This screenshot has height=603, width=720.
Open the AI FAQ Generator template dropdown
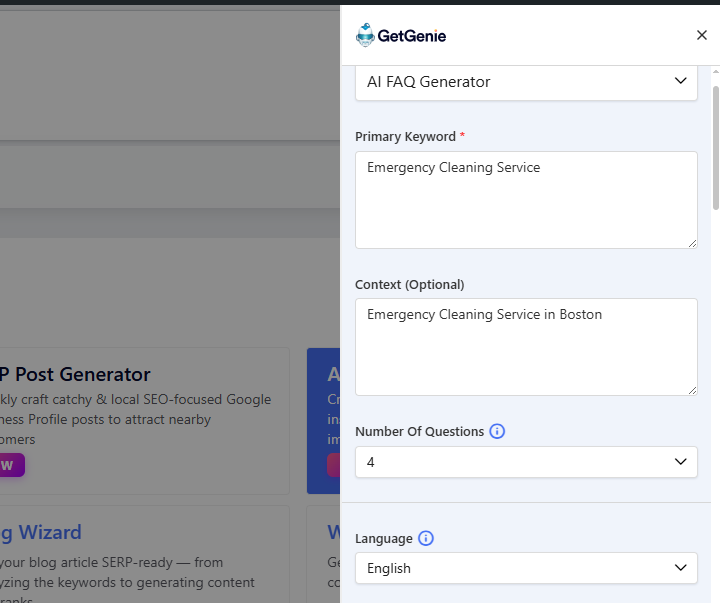point(526,82)
